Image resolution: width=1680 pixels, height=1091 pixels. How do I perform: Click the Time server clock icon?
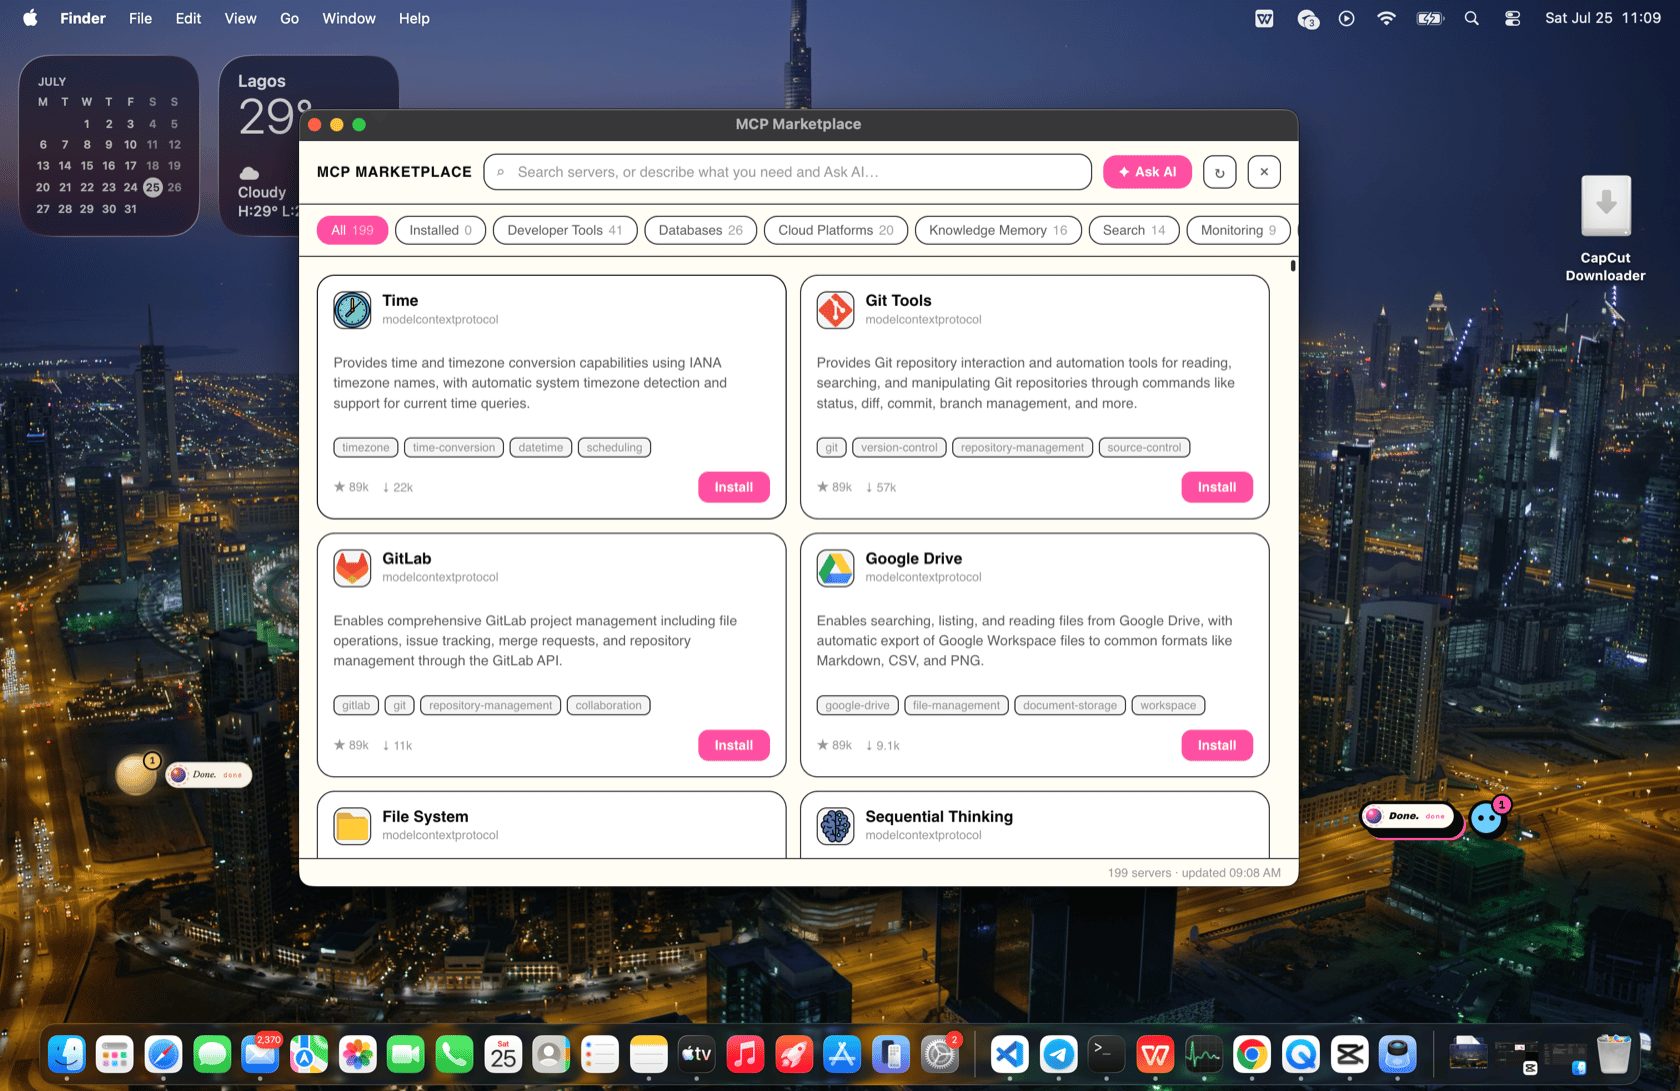pos(352,310)
